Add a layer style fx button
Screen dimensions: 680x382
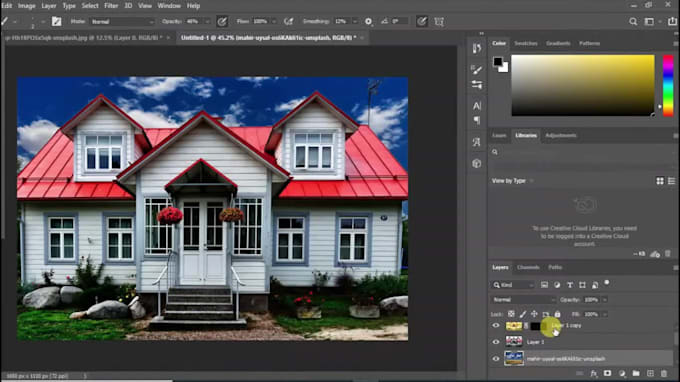click(x=594, y=373)
